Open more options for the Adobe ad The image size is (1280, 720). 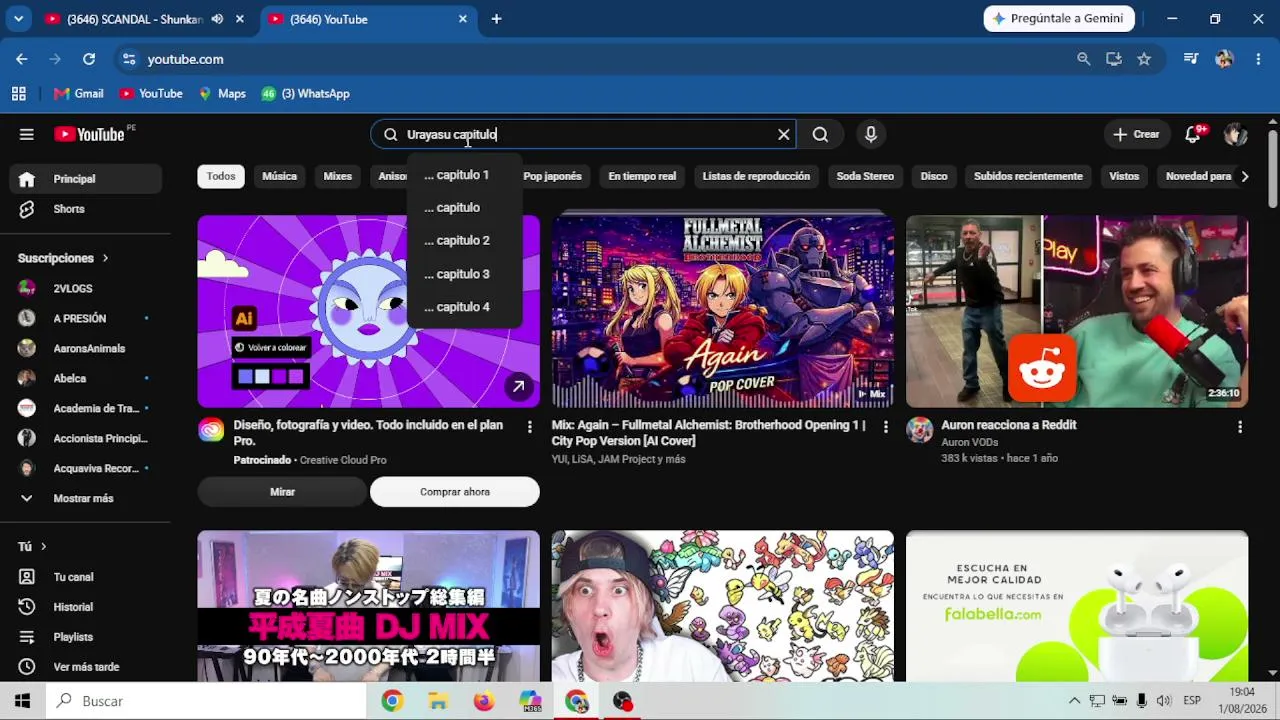(x=530, y=427)
